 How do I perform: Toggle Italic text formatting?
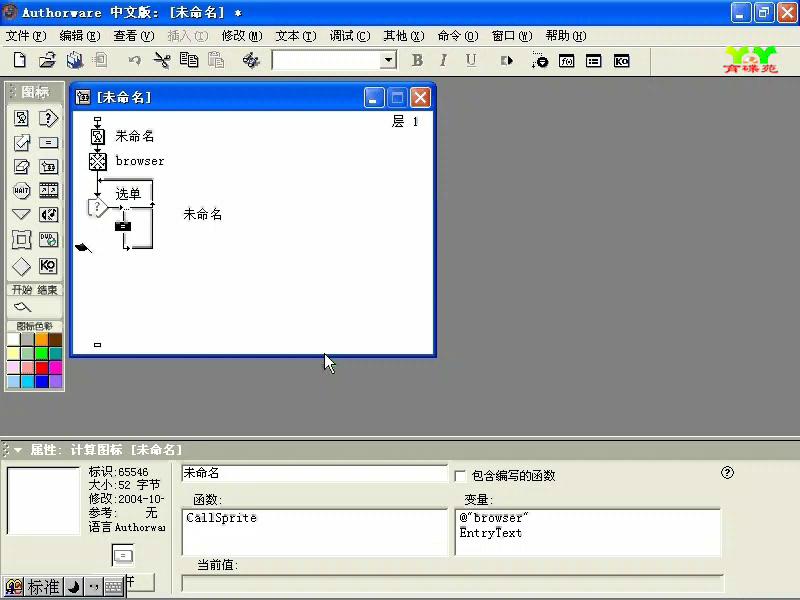(x=443, y=60)
